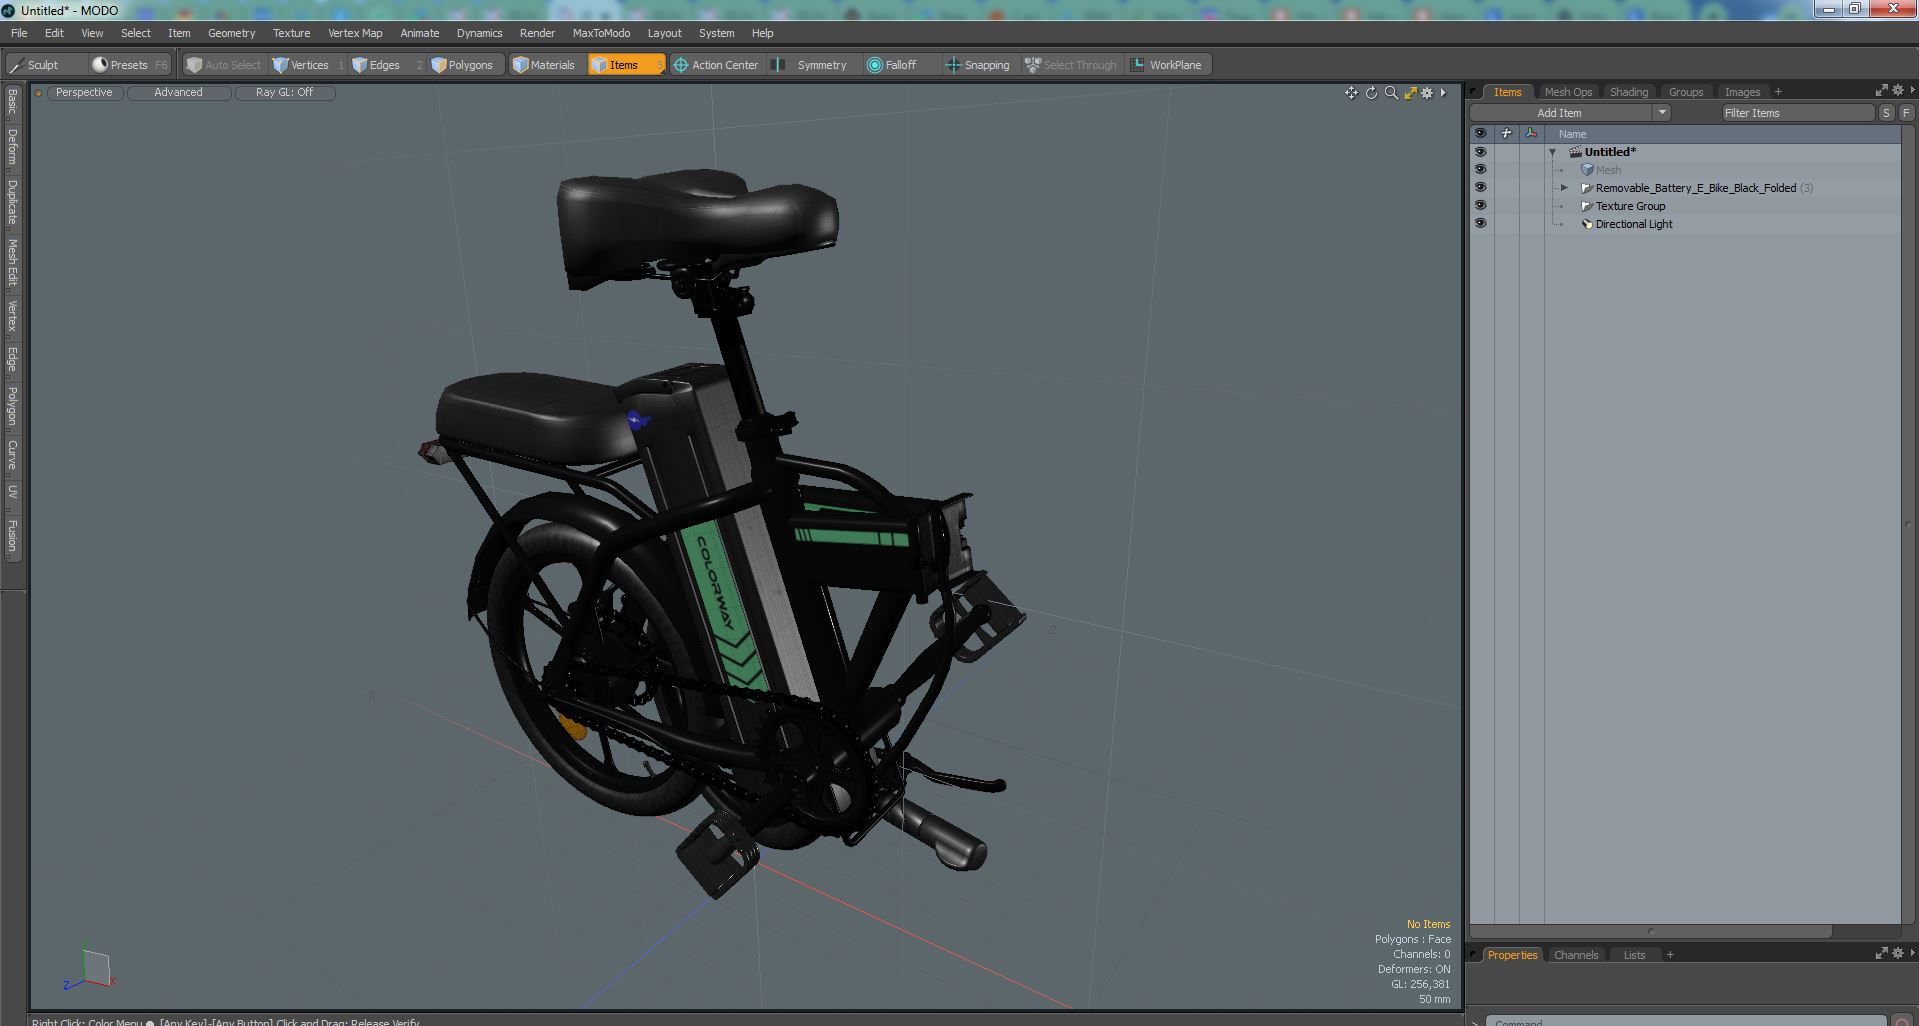
Task: Open the Presets browser
Action: pos(131,65)
